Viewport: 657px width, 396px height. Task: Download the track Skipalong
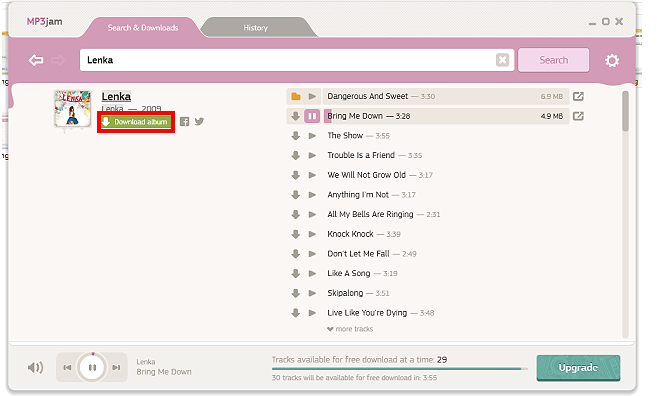pyautogui.click(x=296, y=293)
